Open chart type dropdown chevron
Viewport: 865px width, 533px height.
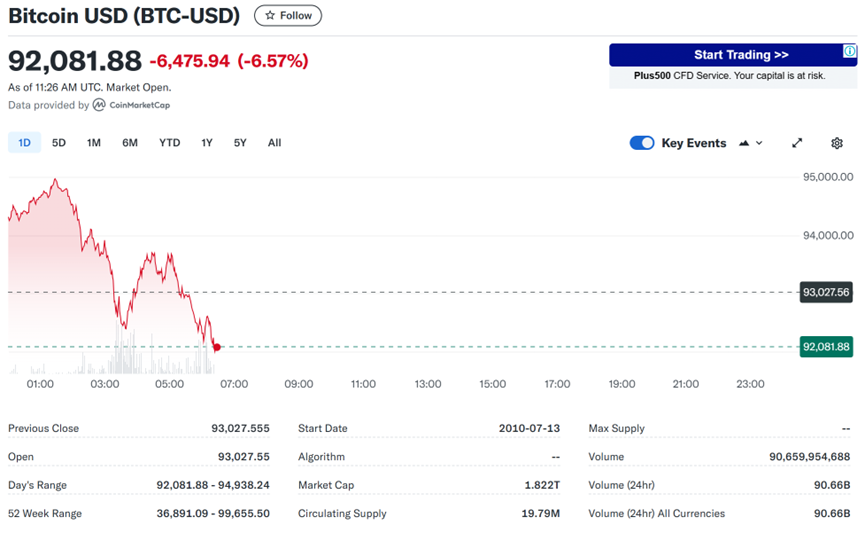click(x=759, y=143)
